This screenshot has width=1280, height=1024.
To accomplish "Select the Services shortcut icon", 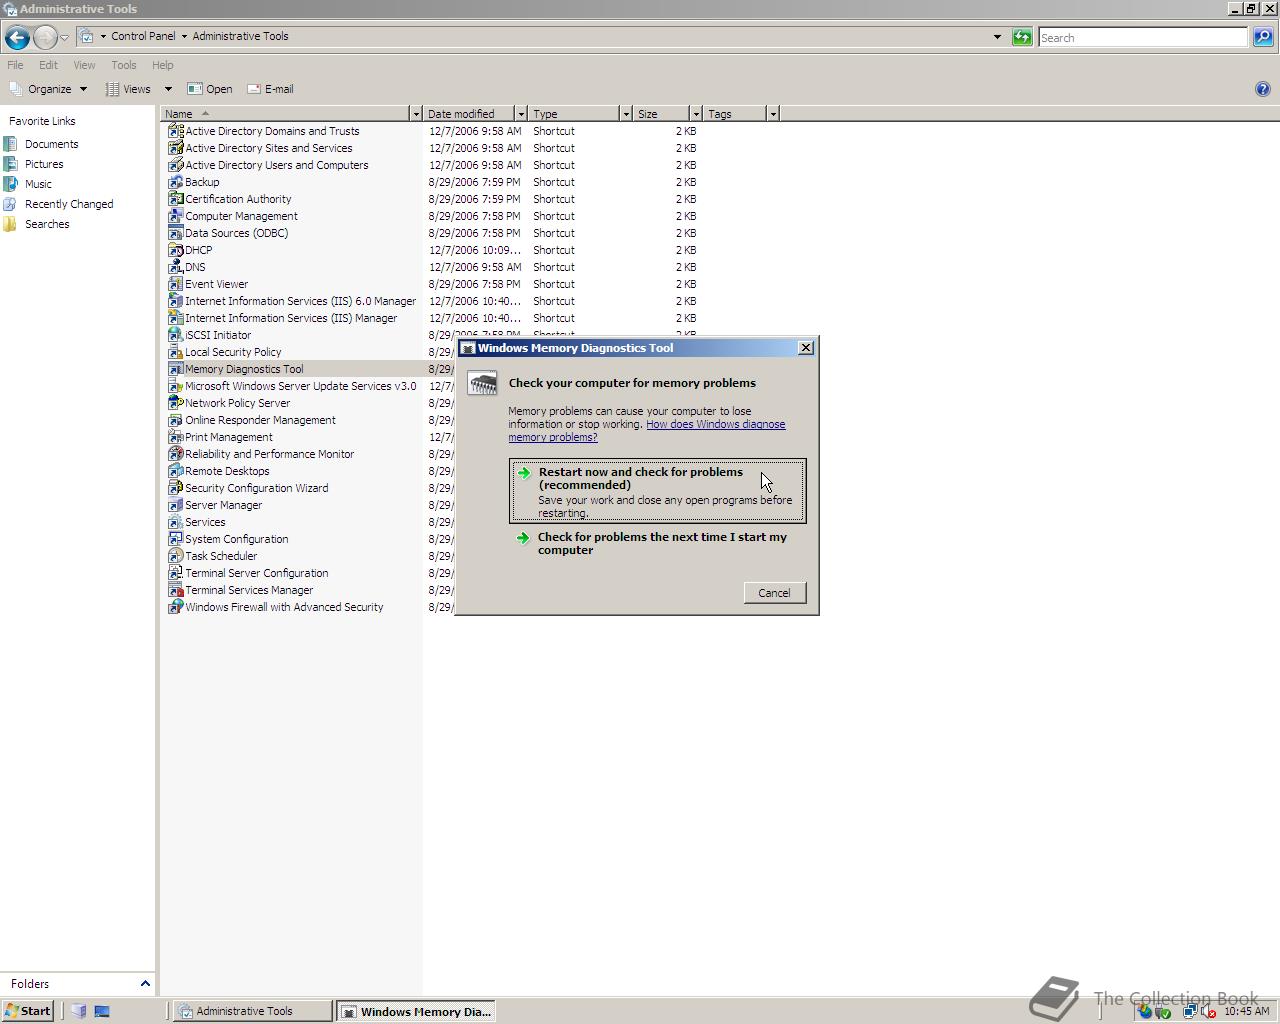I will pos(175,522).
